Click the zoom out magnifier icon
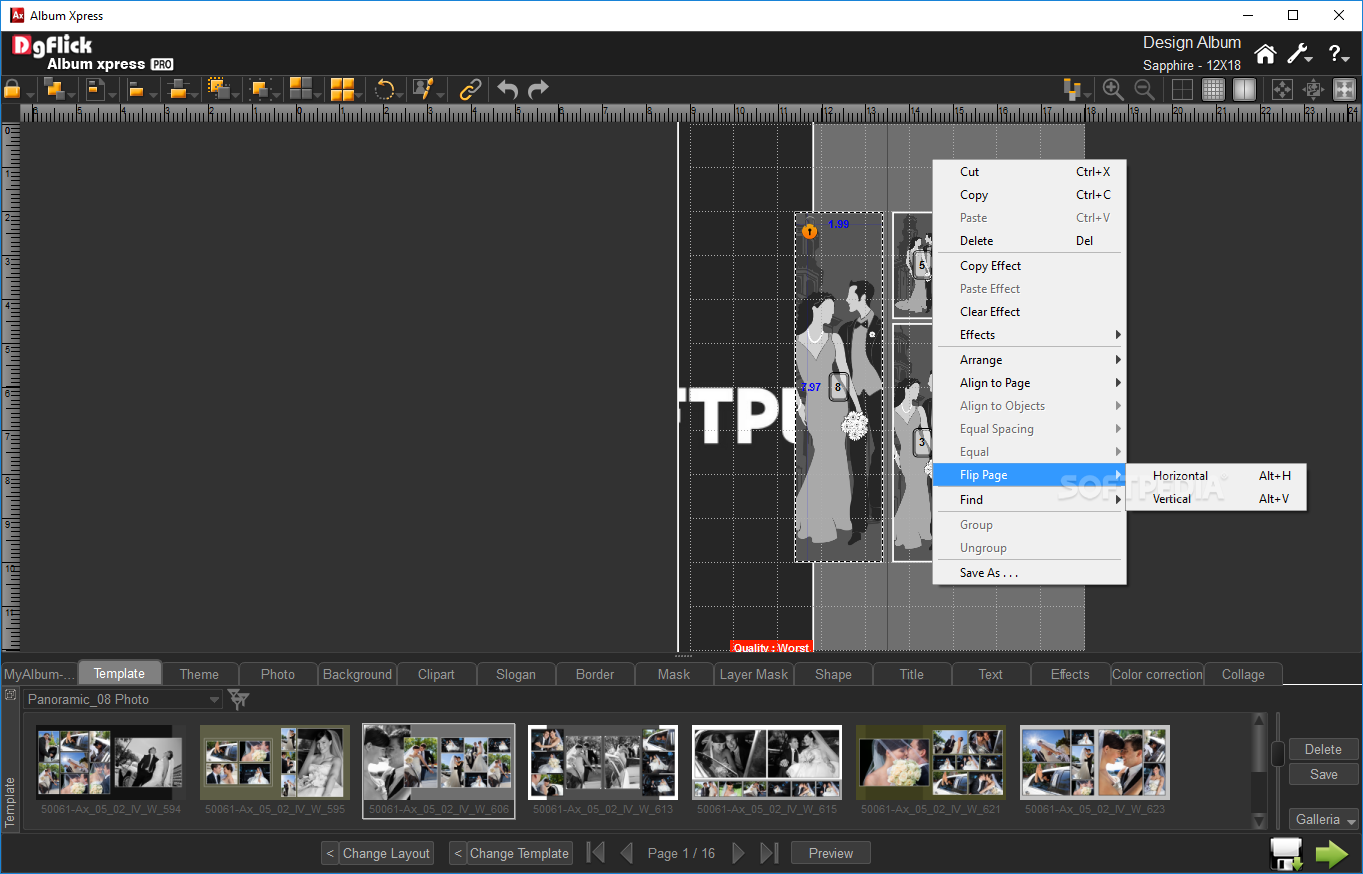 [x=1145, y=90]
